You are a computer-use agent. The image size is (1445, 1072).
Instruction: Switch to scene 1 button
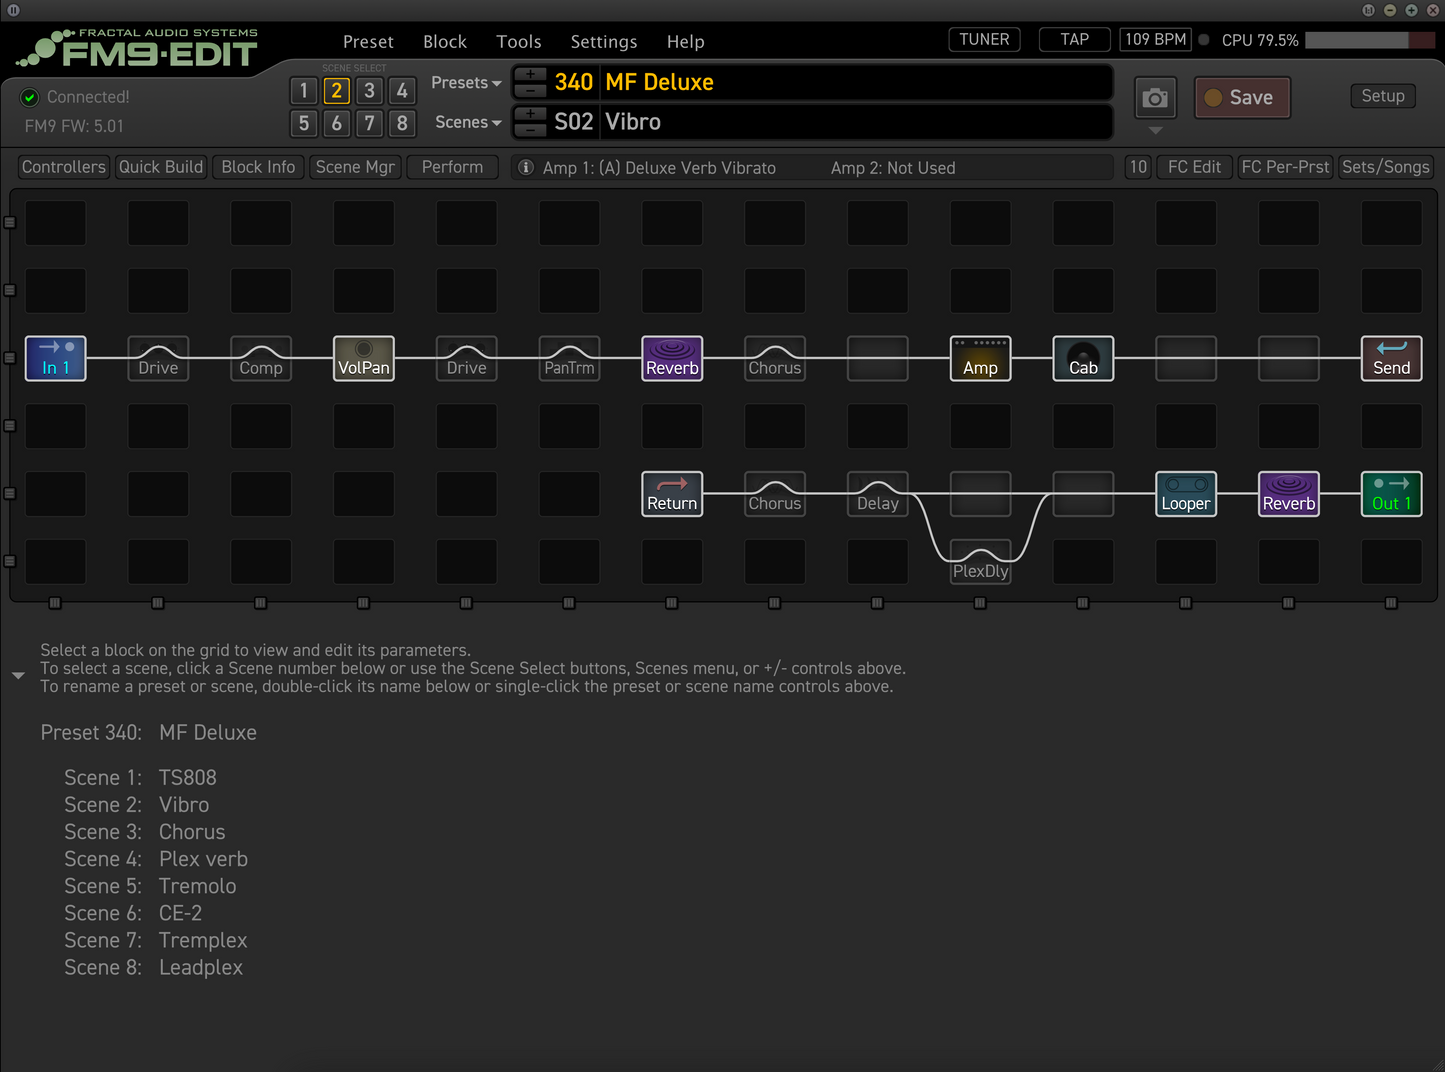(304, 91)
